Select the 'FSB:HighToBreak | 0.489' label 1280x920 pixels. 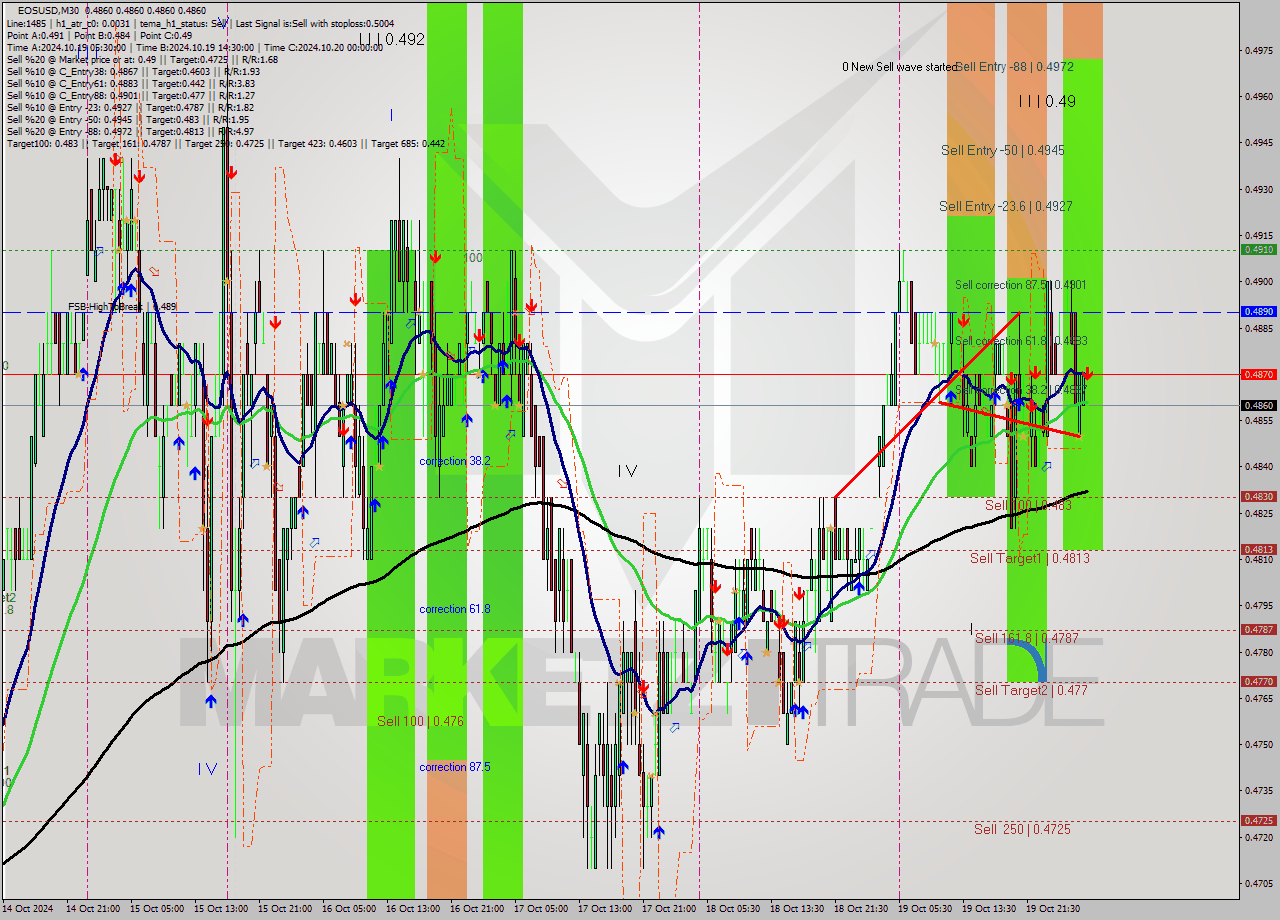tap(122, 306)
